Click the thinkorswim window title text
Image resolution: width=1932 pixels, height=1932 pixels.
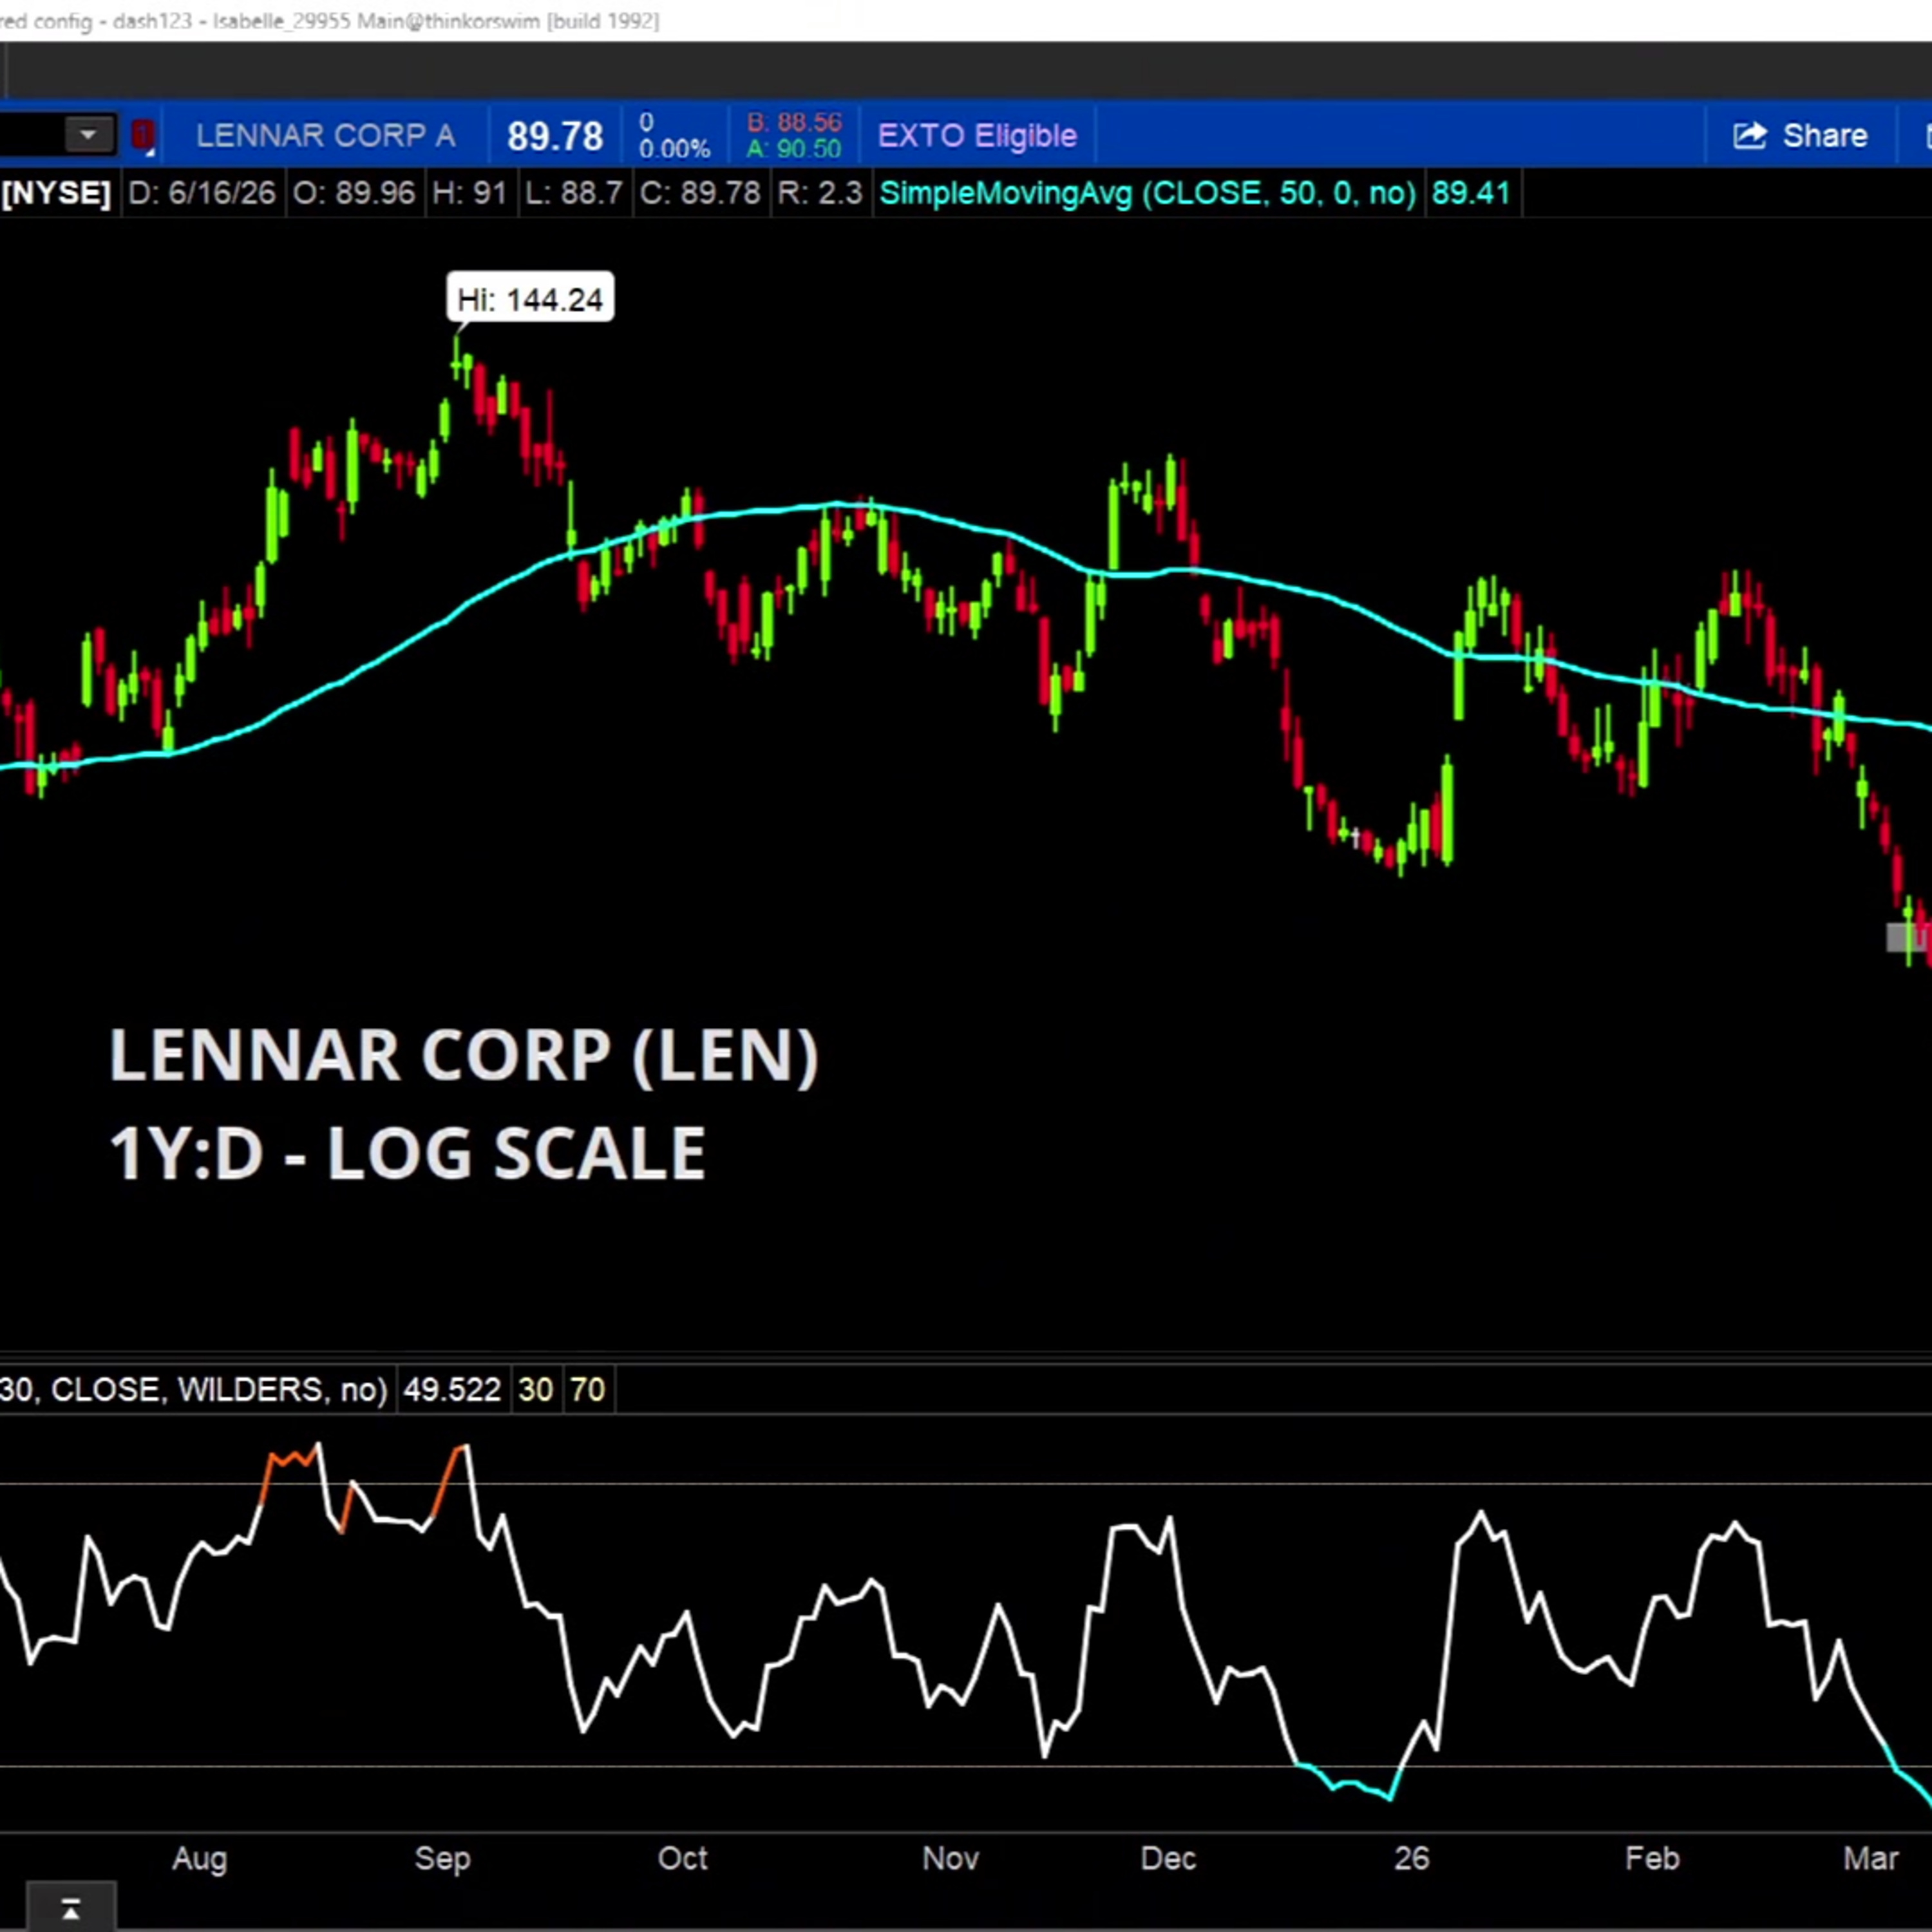pos(330,20)
